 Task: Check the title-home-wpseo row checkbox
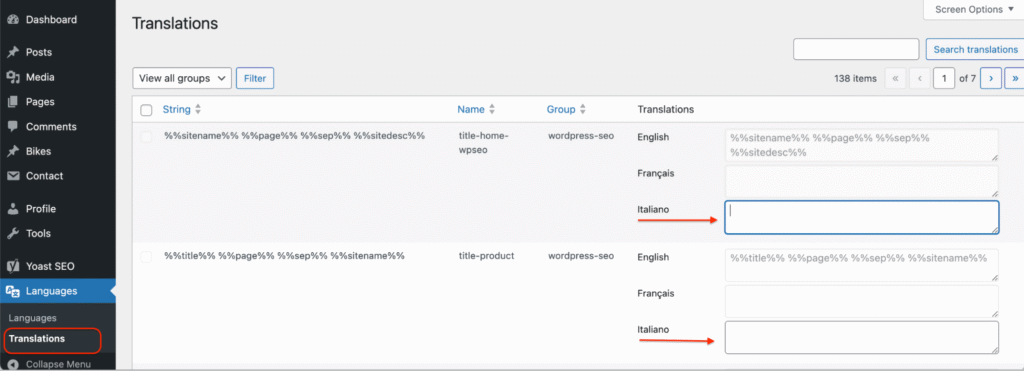coord(146,137)
